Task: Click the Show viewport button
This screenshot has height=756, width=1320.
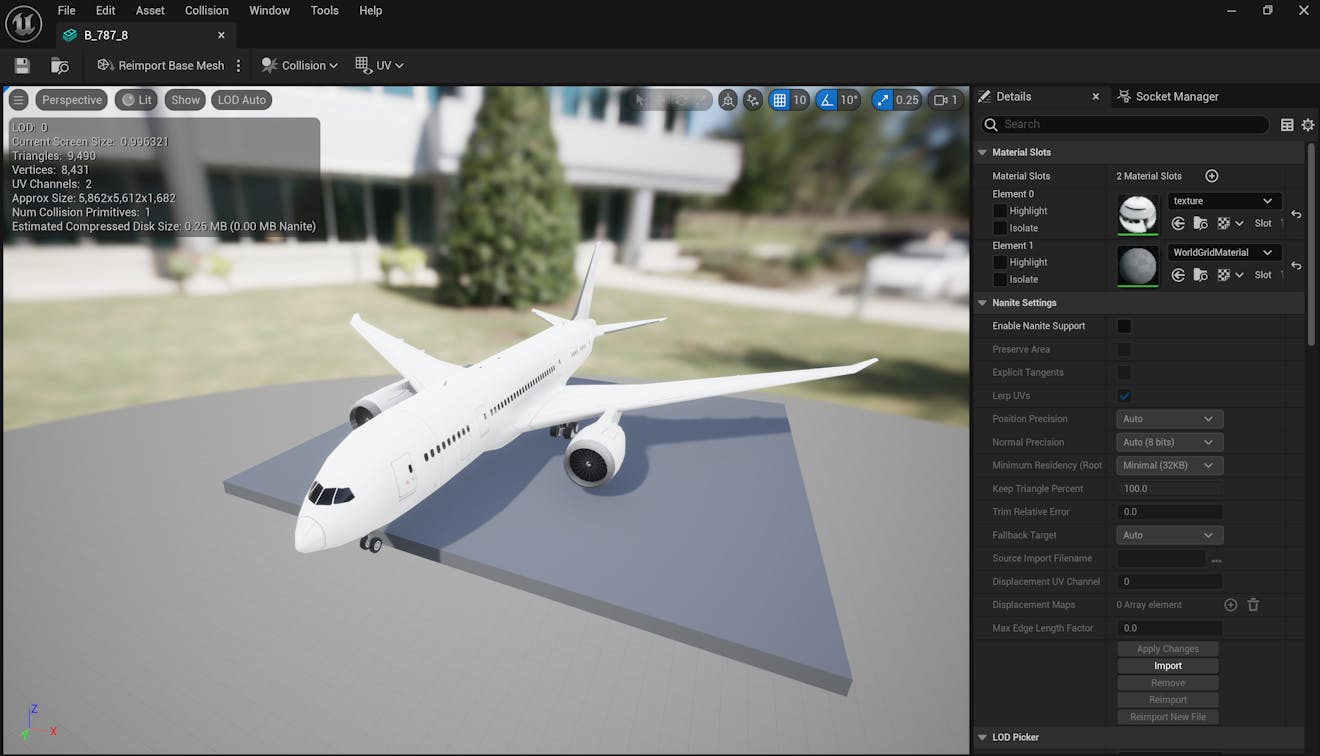Action: [185, 100]
